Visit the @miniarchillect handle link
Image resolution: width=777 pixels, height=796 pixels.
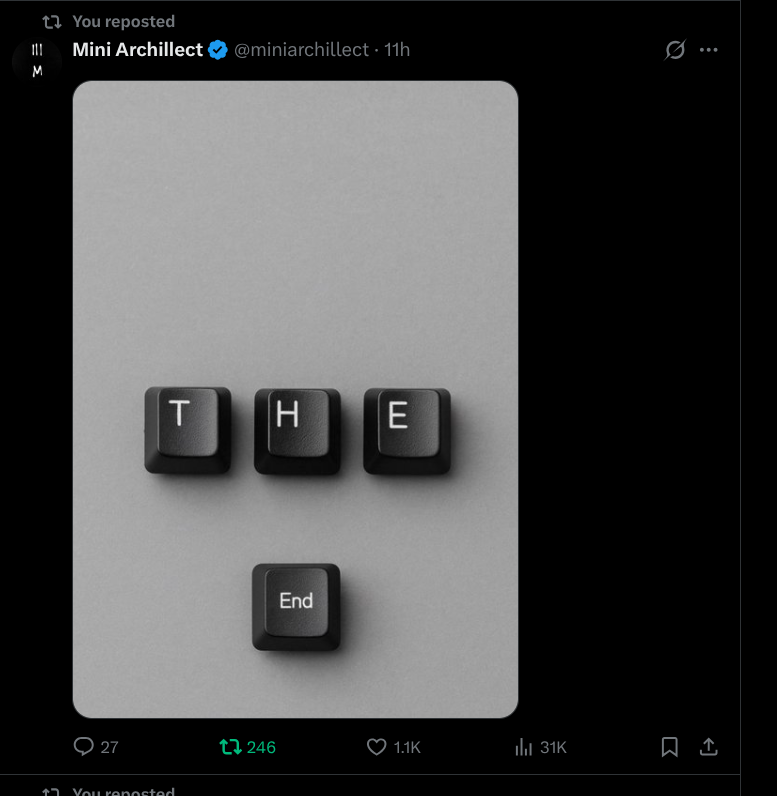click(x=301, y=50)
